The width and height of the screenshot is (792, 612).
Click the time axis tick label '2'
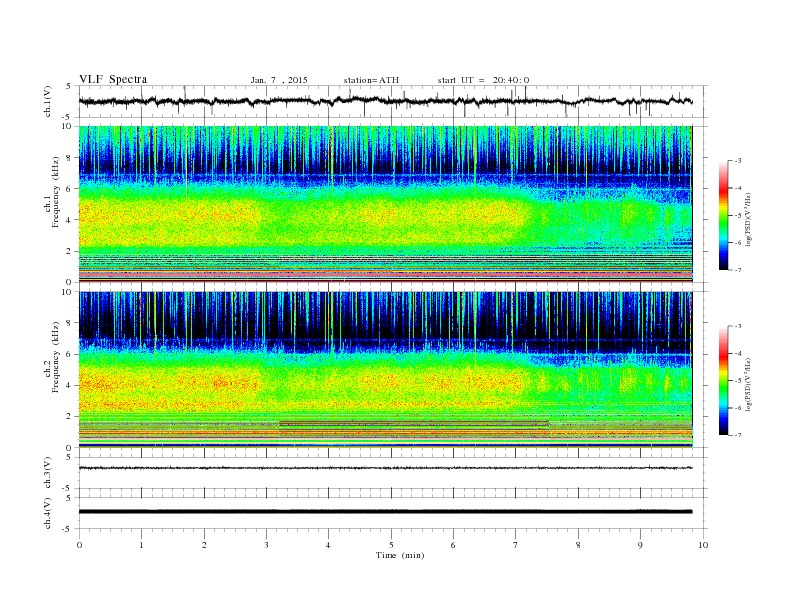pos(204,545)
